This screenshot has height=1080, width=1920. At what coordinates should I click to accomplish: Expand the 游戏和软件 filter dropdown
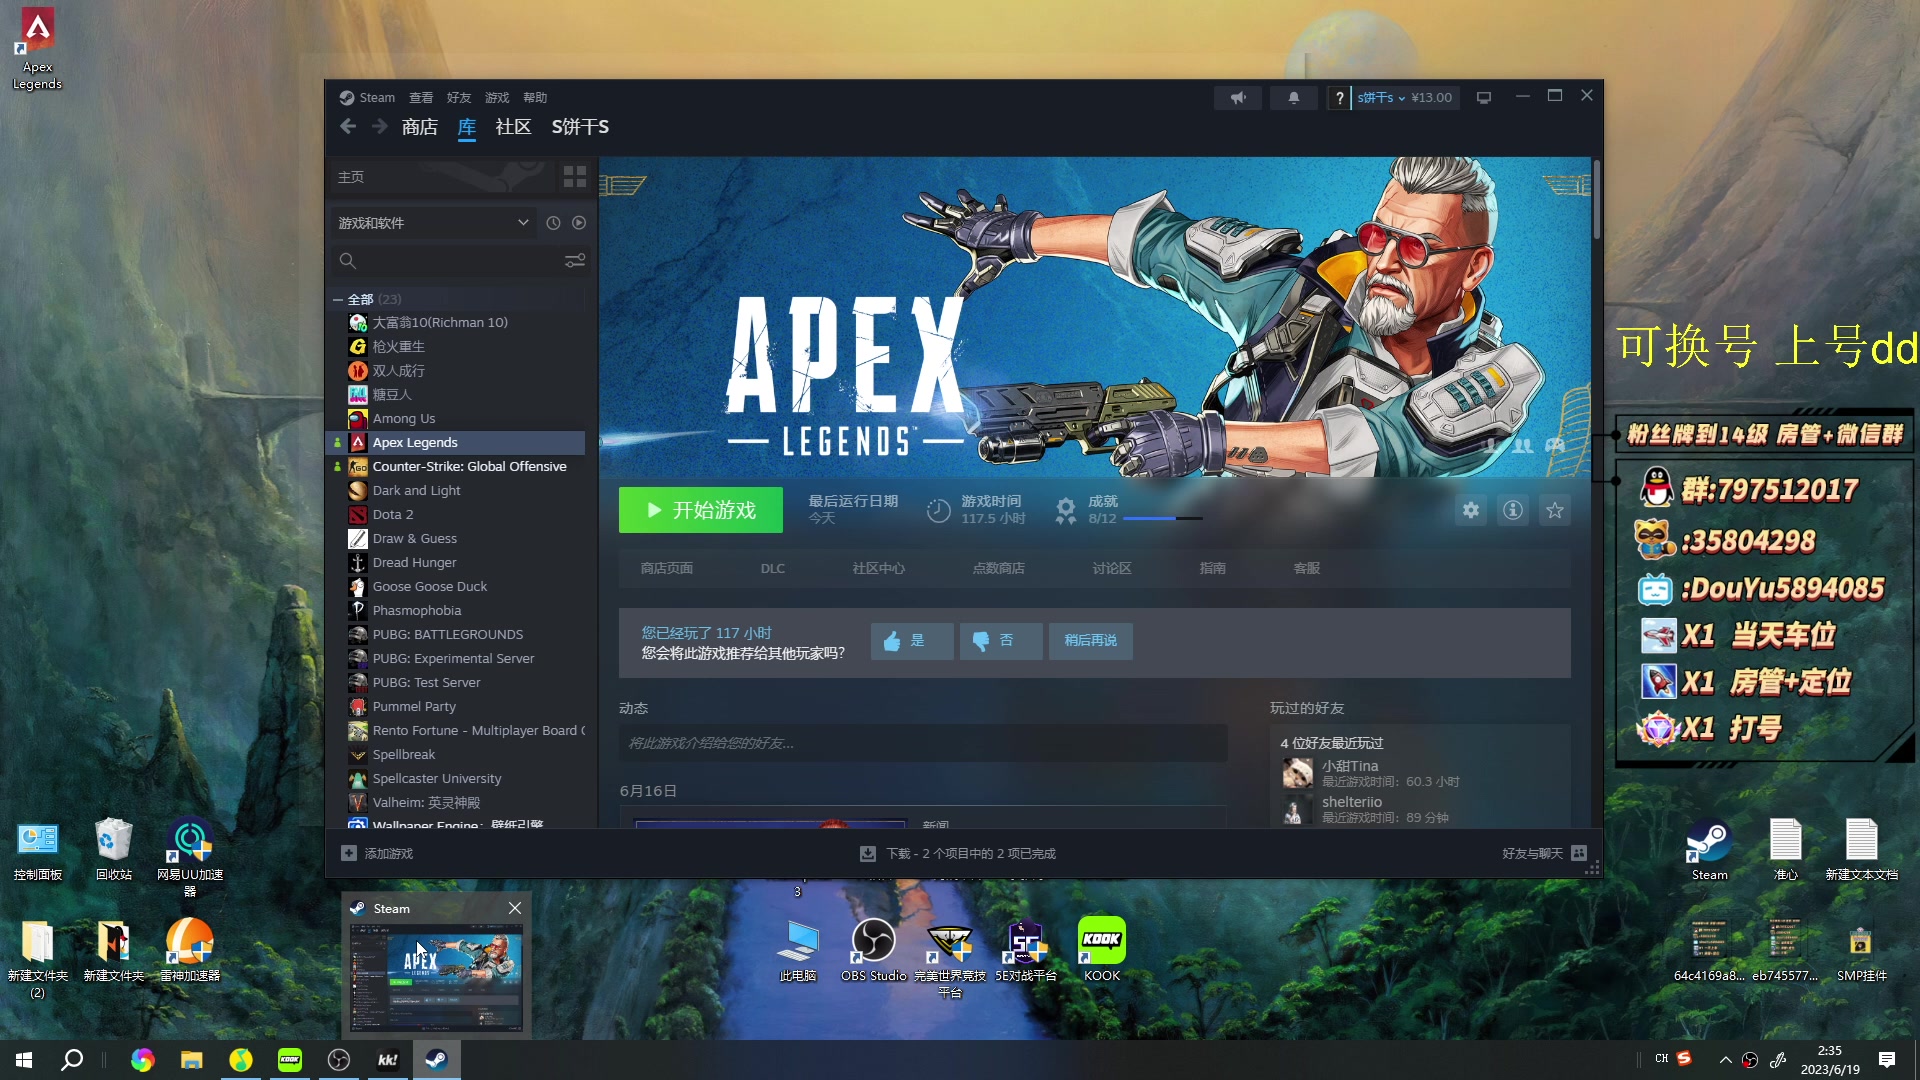tap(433, 223)
